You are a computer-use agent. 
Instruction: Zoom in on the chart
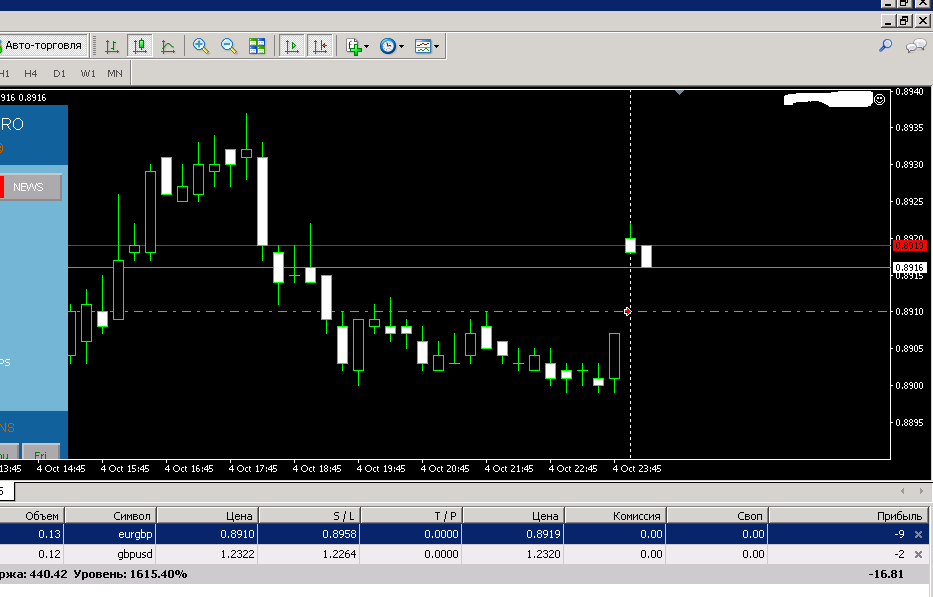(x=201, y=46)
